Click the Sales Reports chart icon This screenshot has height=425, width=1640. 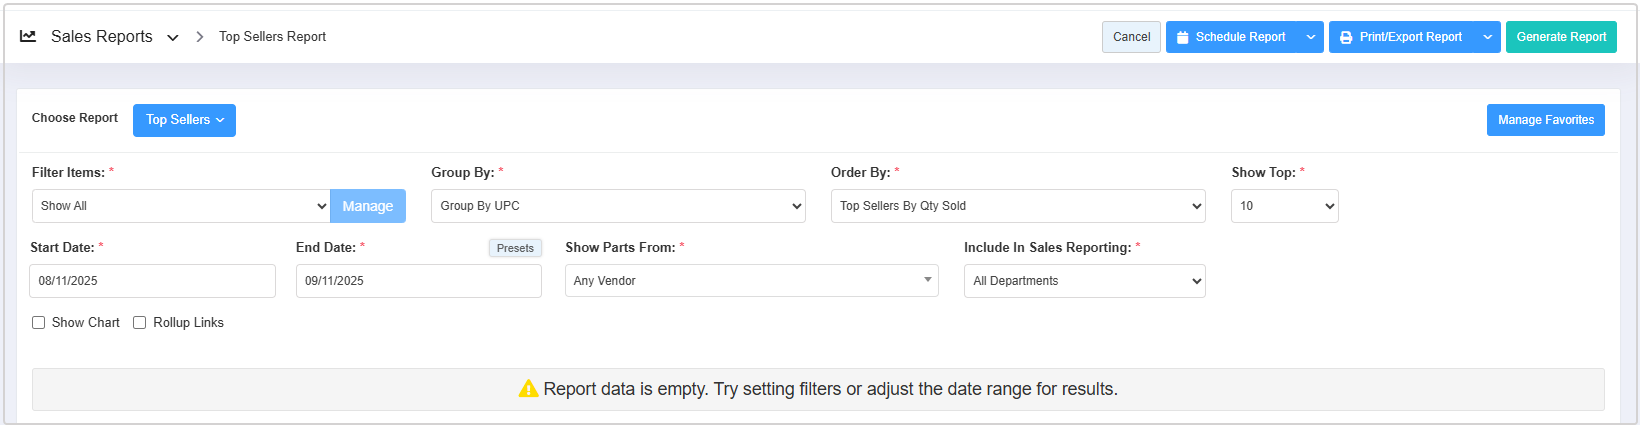pos(28,36)
